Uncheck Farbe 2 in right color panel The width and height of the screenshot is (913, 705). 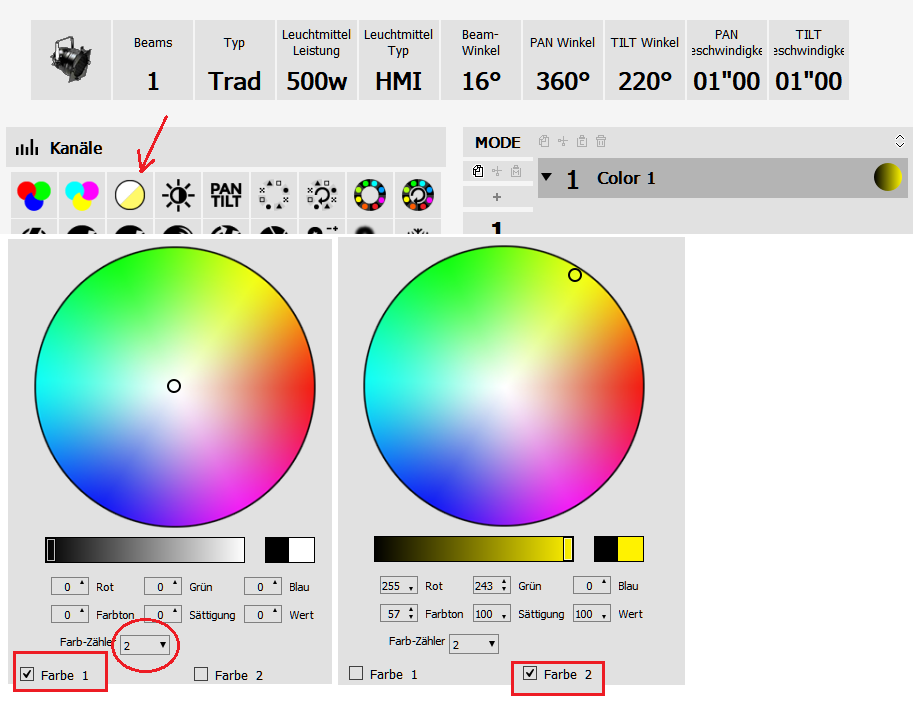(530, 674)
